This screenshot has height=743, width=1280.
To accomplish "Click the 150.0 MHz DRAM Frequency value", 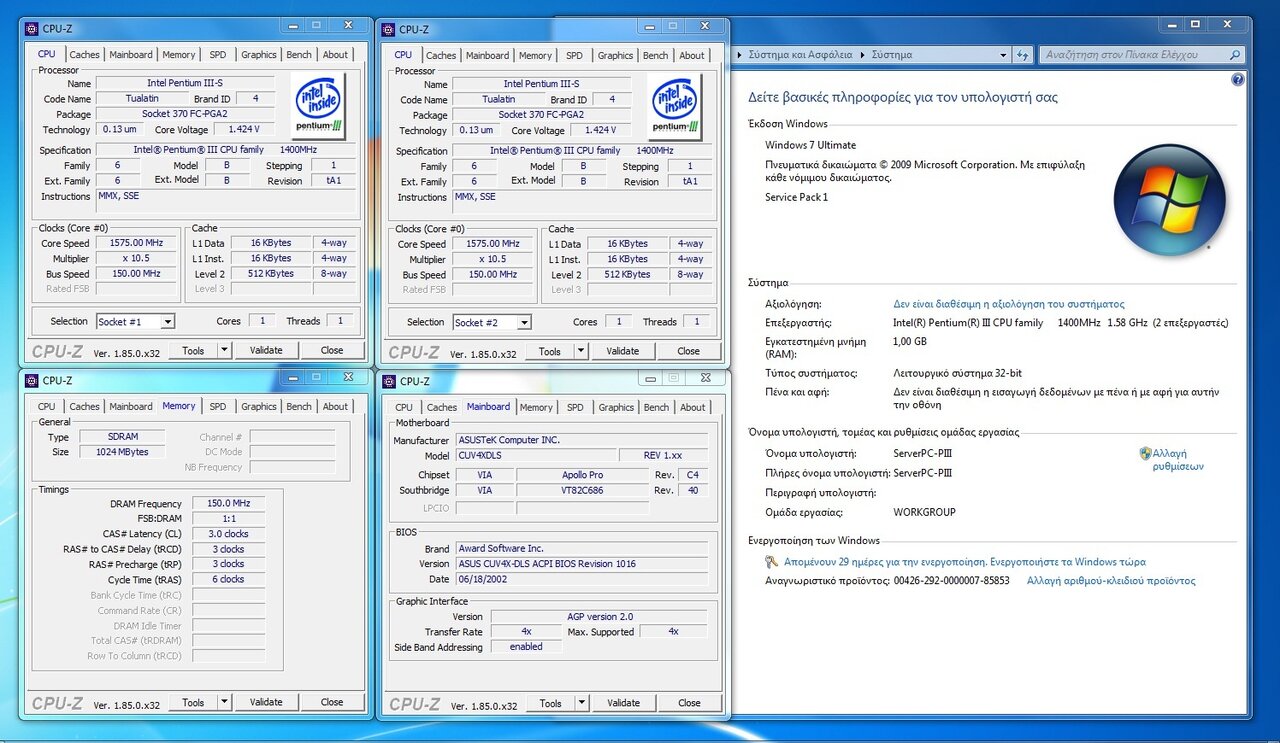I will click(229, 504).
